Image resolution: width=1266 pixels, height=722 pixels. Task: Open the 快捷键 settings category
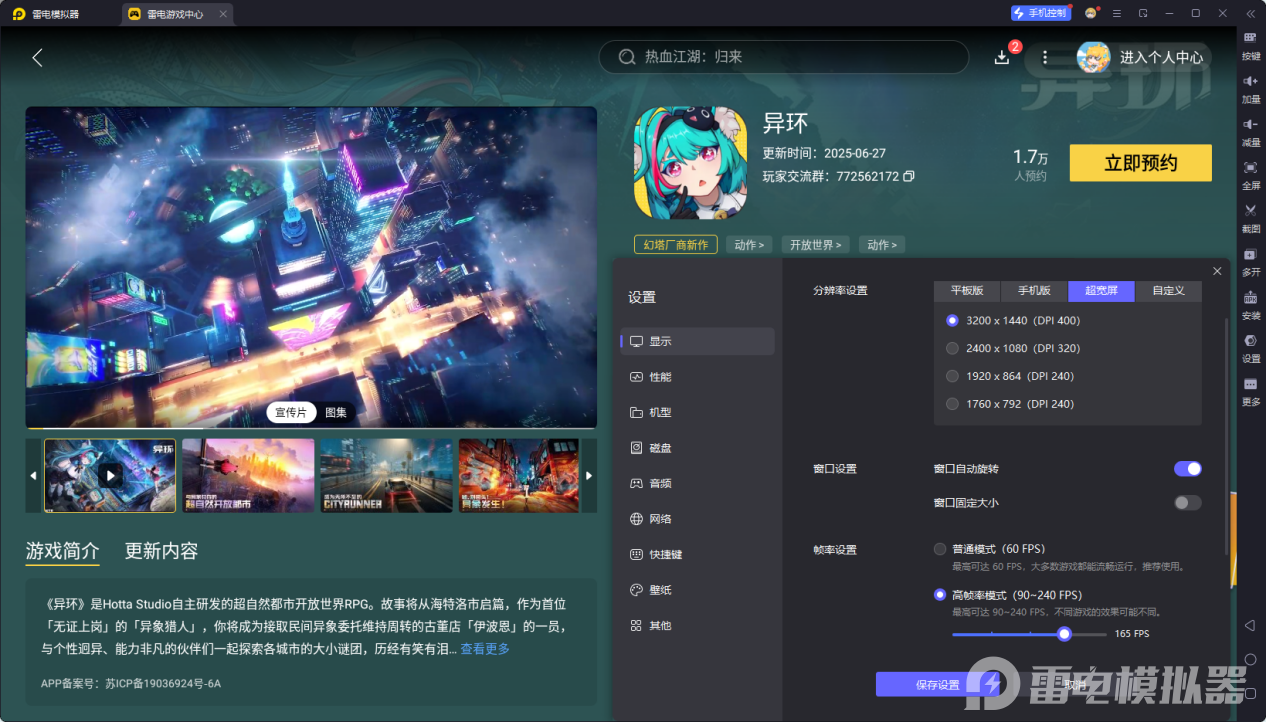pos(697,554)
